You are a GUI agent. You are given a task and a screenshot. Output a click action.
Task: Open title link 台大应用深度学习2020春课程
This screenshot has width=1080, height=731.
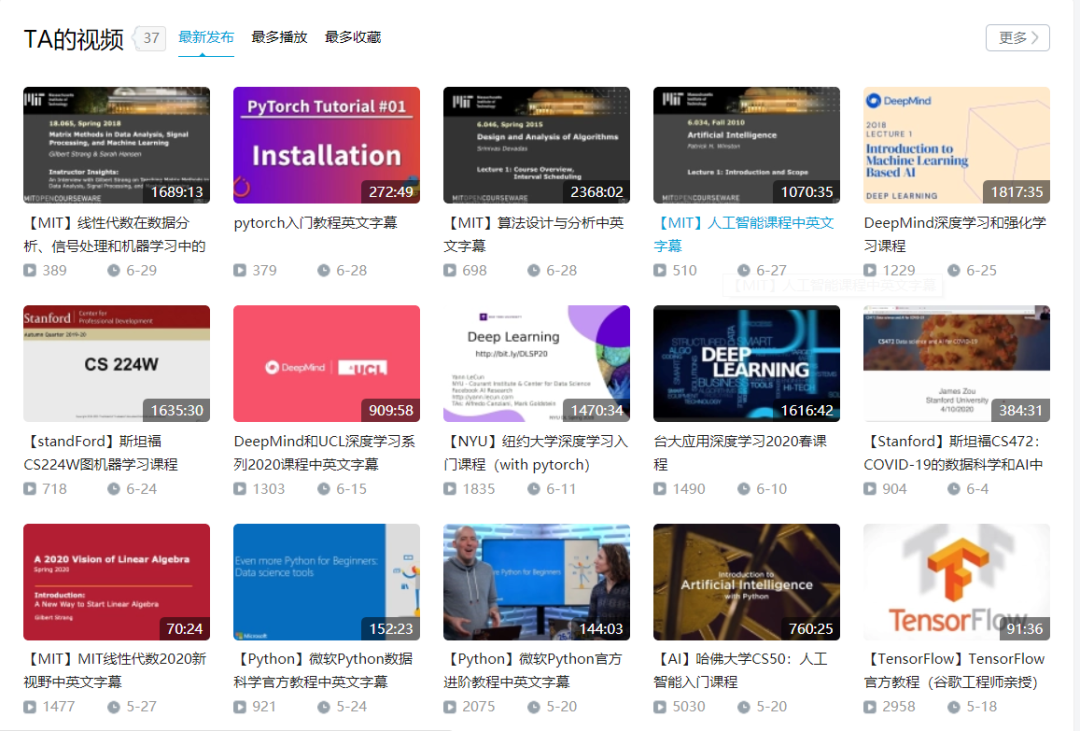coord(740,453)
